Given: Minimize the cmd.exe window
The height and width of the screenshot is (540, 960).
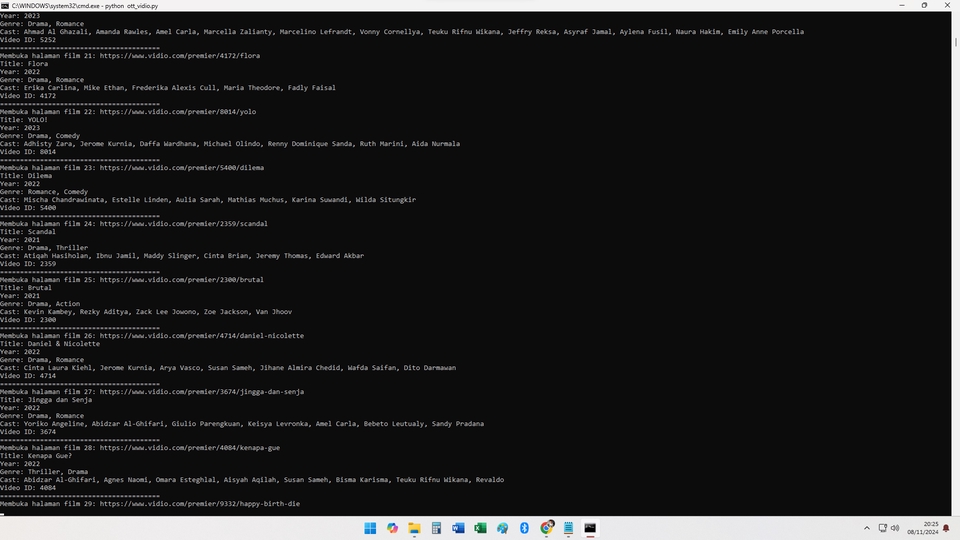Looking at the screenshot, I should point(902,6).
